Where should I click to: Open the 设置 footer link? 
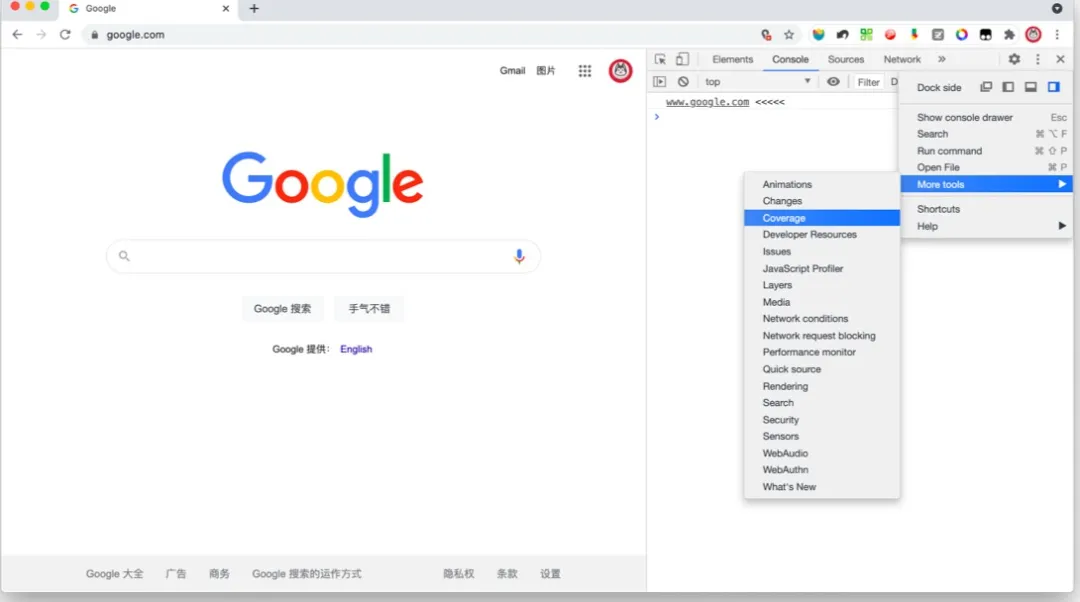pos(550,574)
